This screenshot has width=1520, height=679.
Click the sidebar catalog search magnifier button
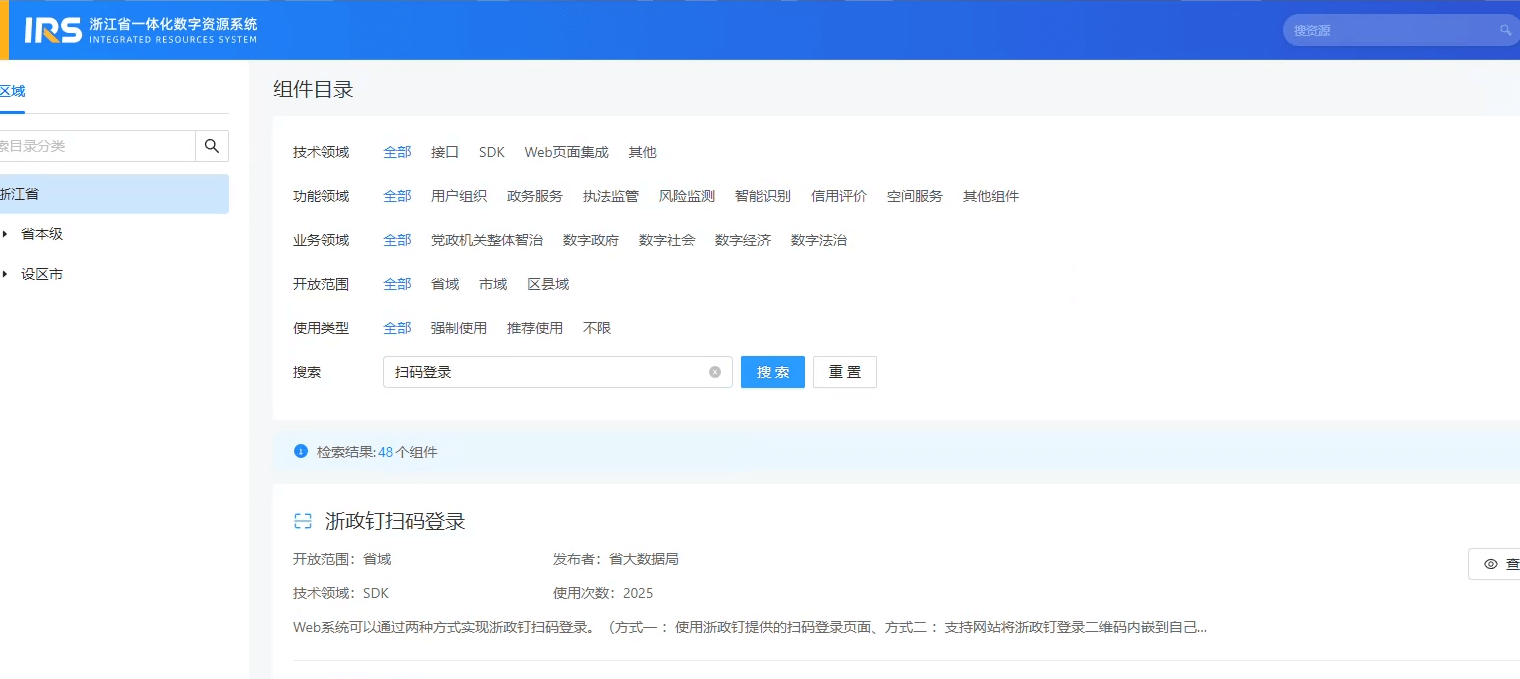pyautogui.click(x=212, y=146)
